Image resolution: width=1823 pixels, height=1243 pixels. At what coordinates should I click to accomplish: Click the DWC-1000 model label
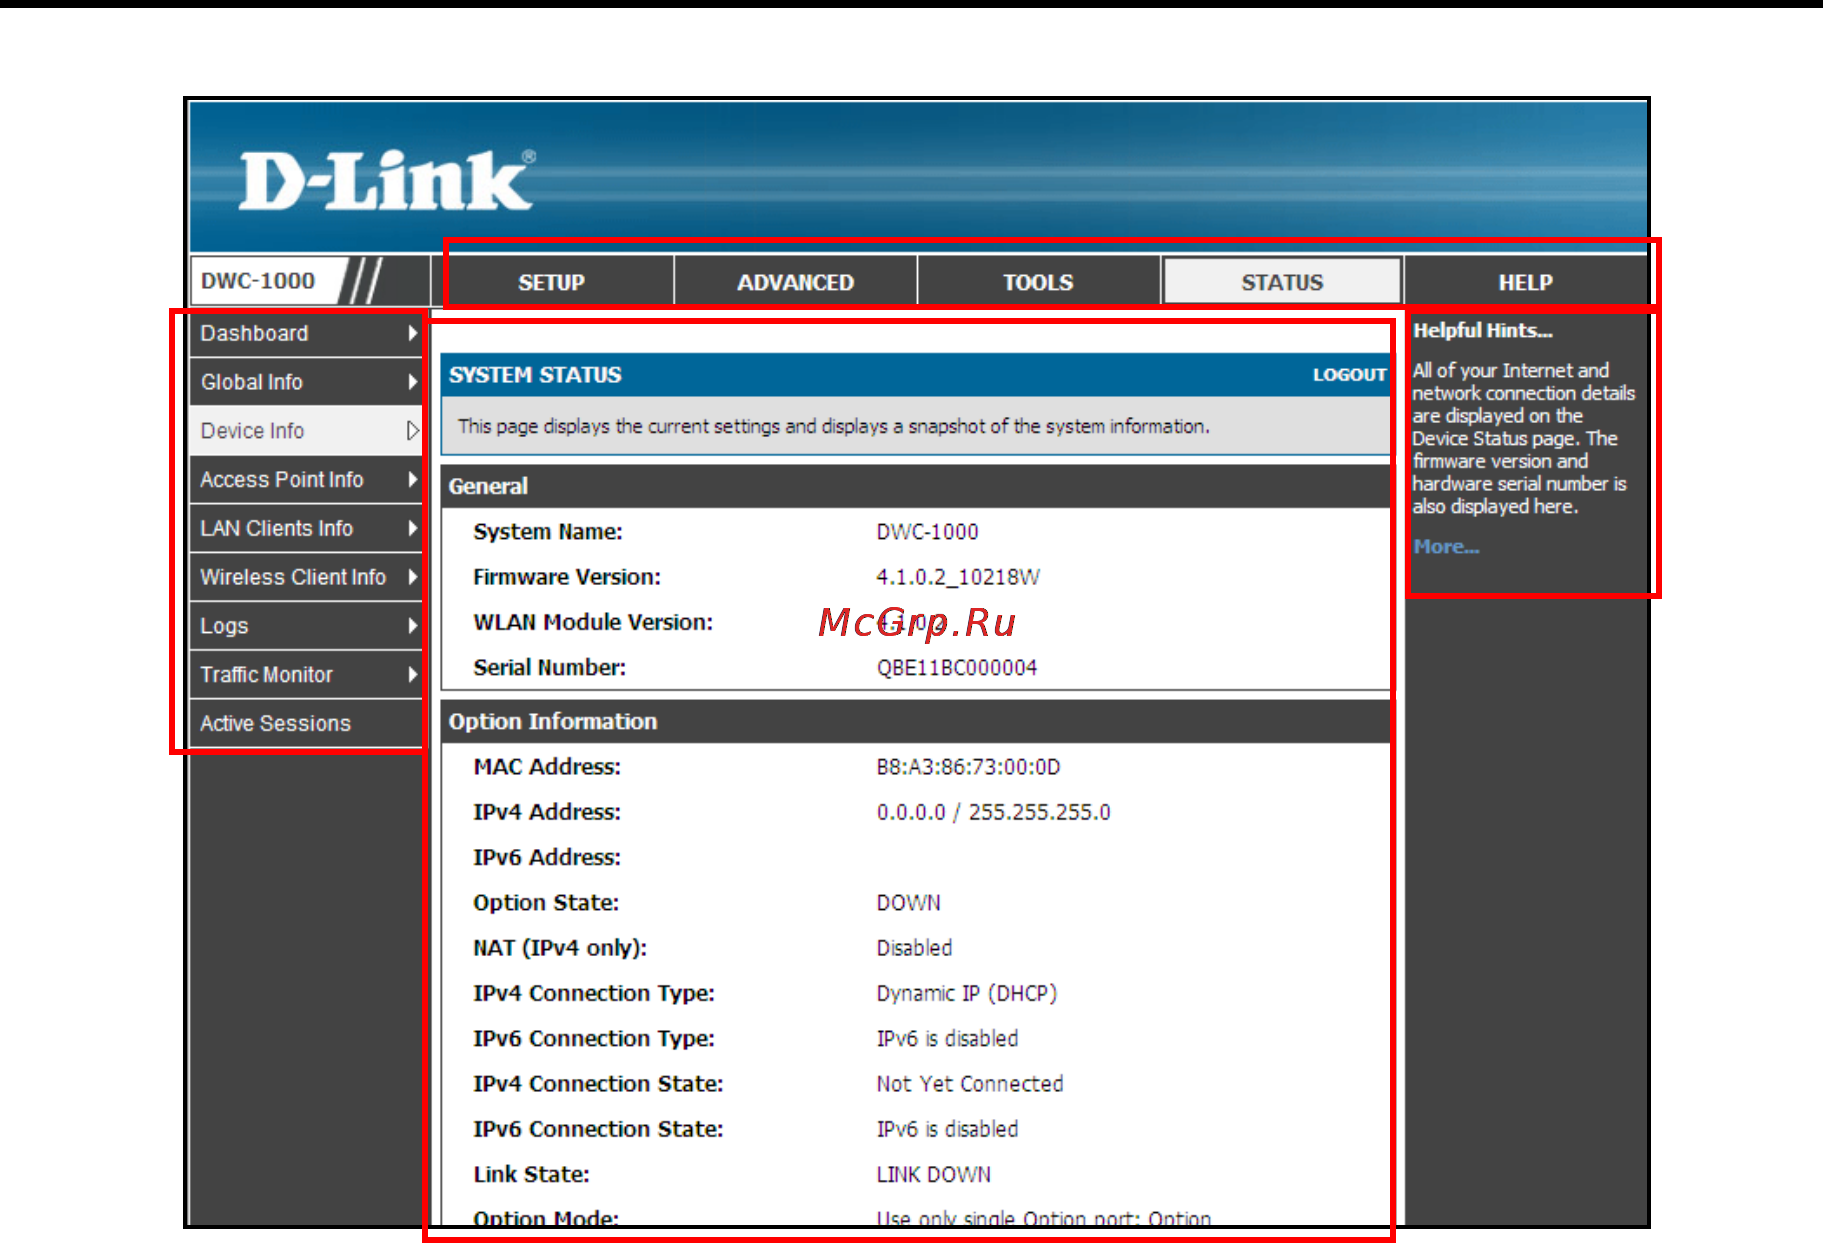click(x=258, y=281)
